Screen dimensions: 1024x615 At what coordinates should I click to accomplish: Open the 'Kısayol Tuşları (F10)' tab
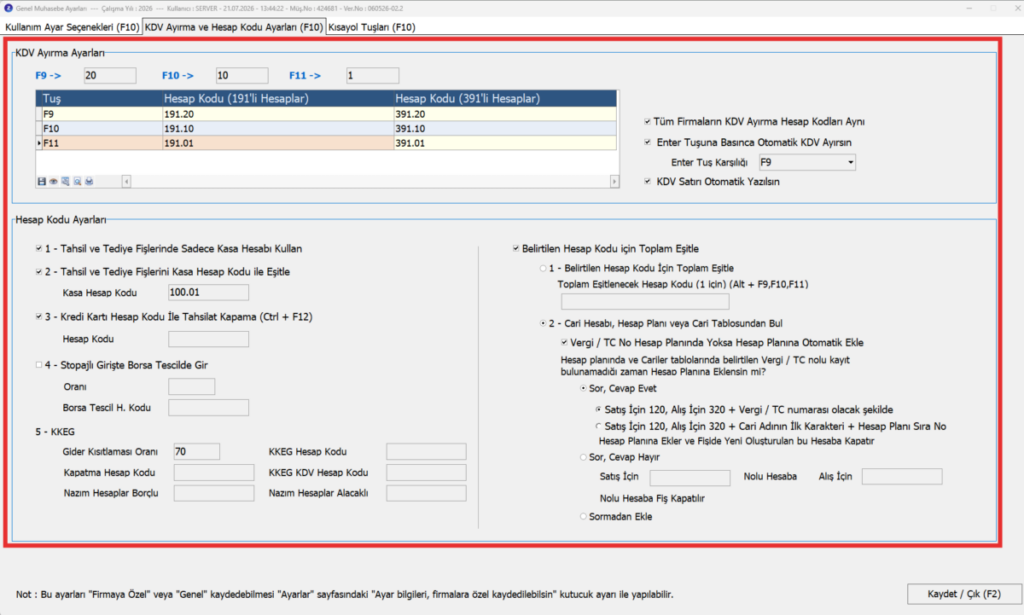coord(372,27)
